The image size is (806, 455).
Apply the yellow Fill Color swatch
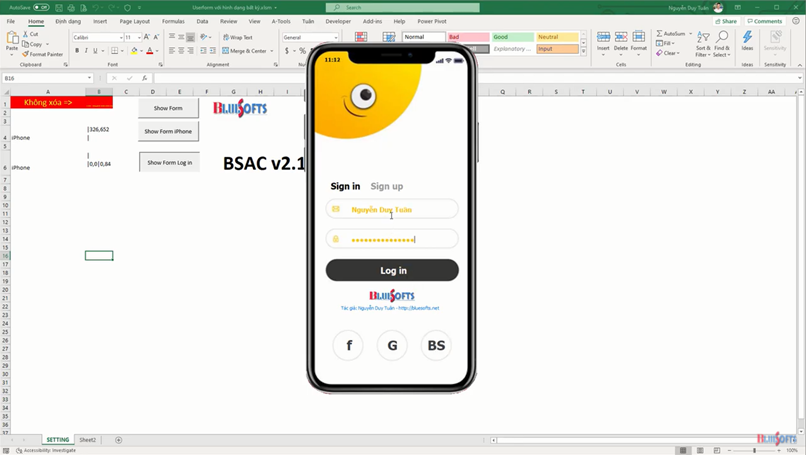134,50
